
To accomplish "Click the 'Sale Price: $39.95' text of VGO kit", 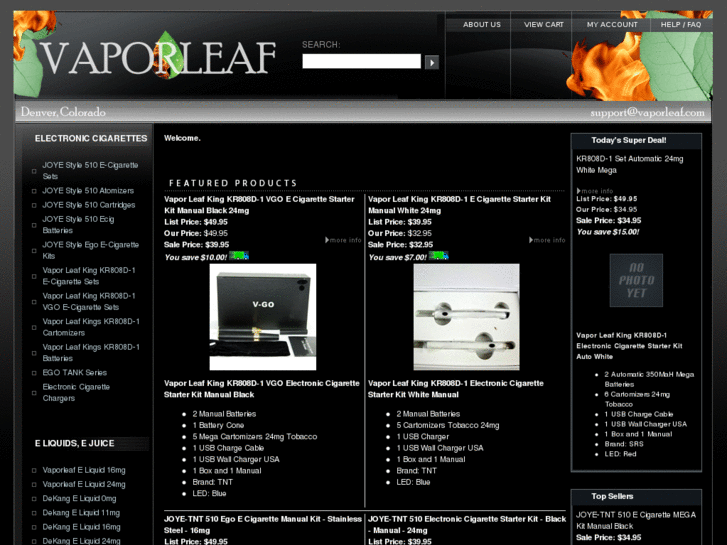I will tap(197, 244).
